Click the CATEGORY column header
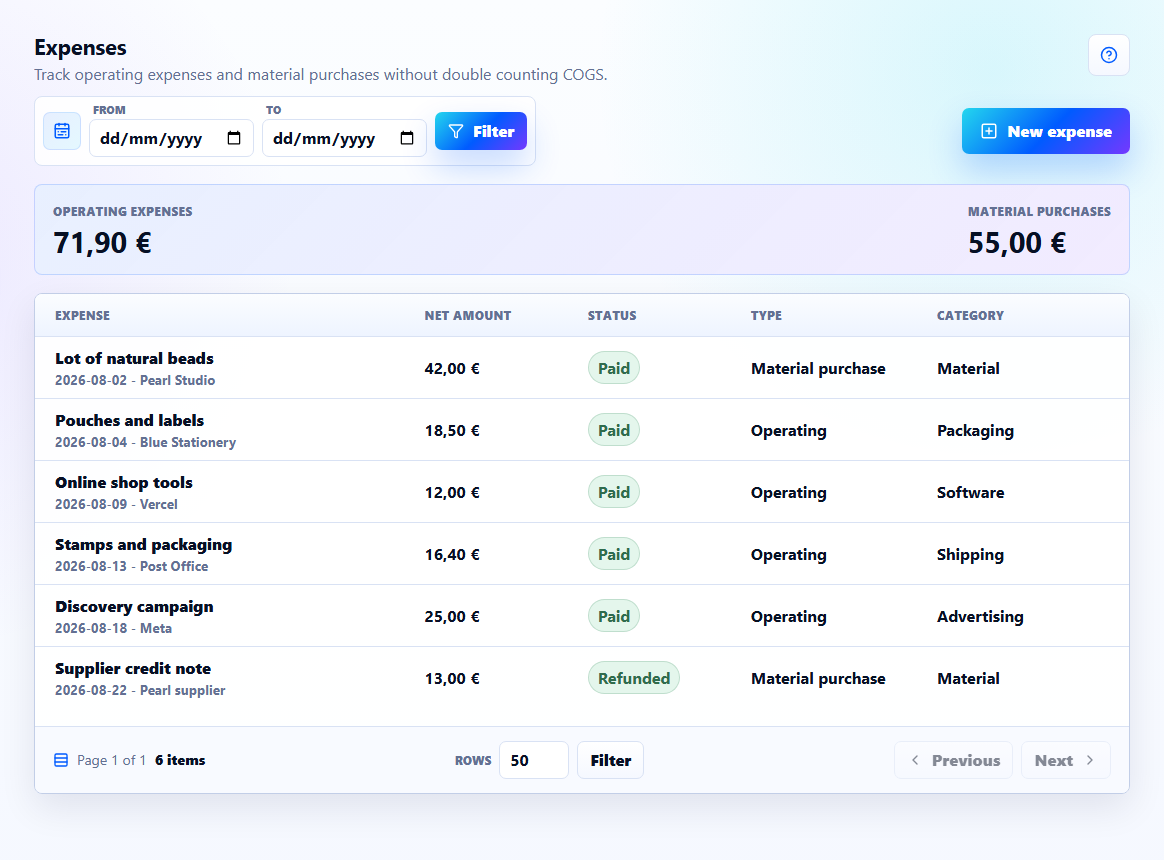Screen dimensions: 1164x860 click(970, 316)
